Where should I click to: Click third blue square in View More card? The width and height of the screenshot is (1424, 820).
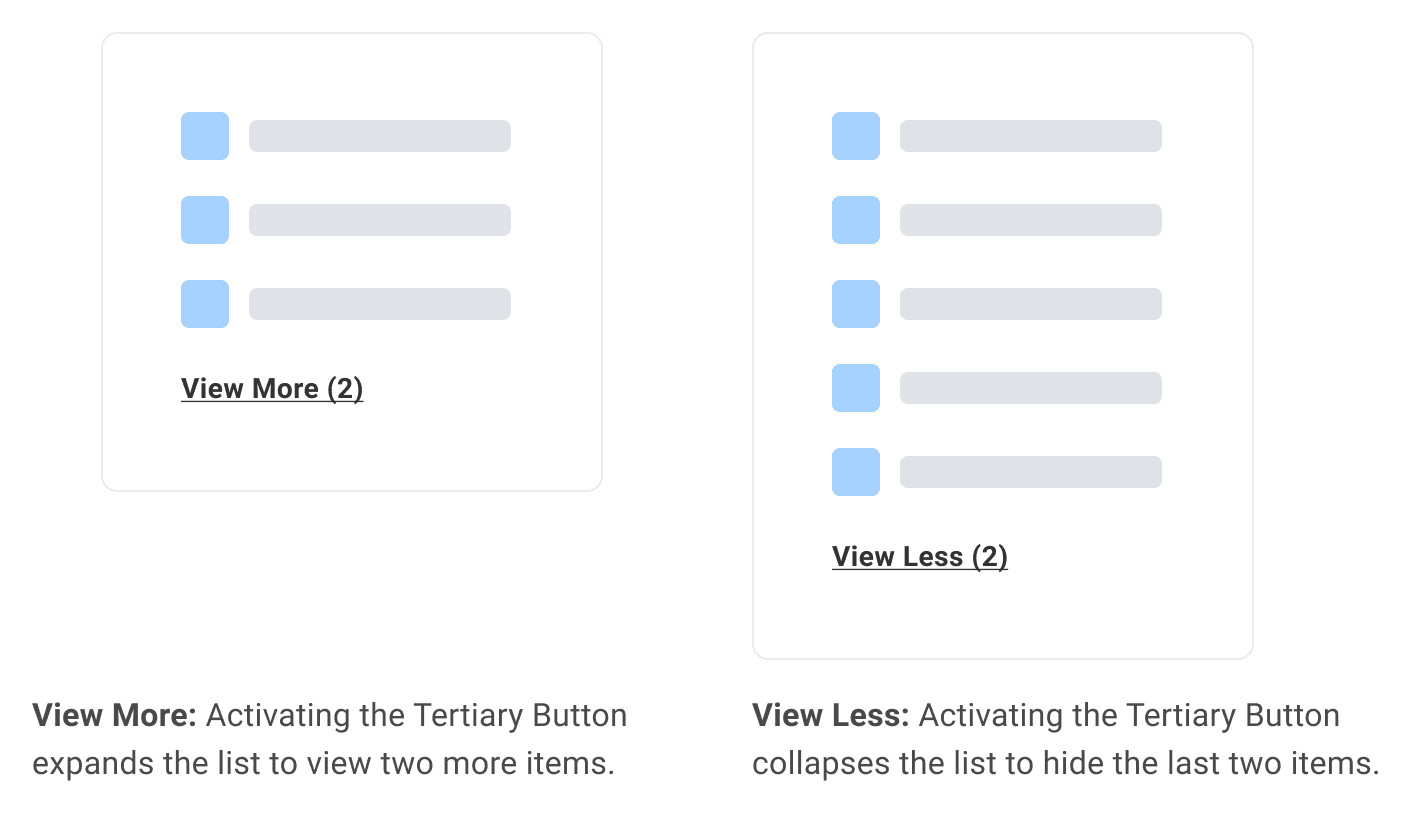point(205,304)
